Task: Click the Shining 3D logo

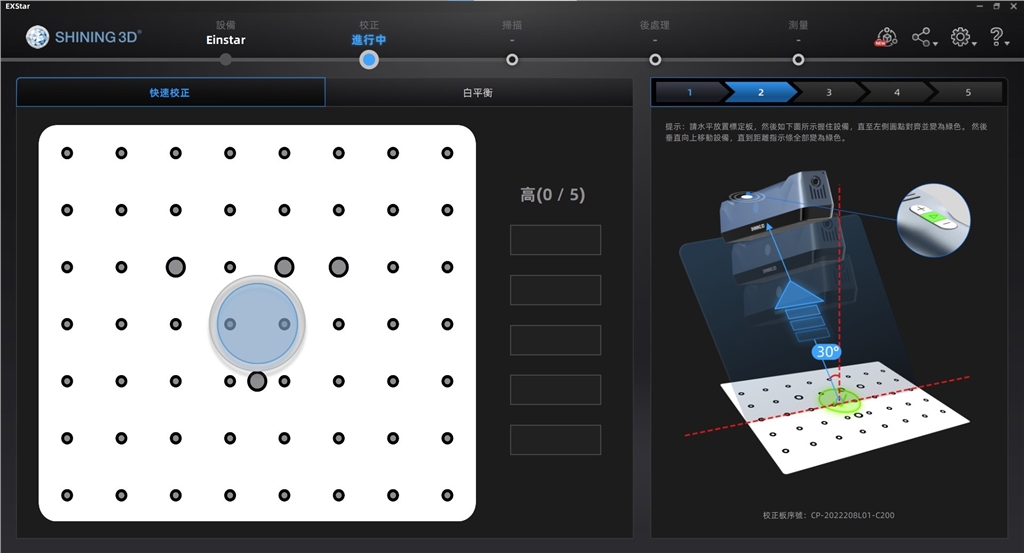Action: [x=84, y=38]
